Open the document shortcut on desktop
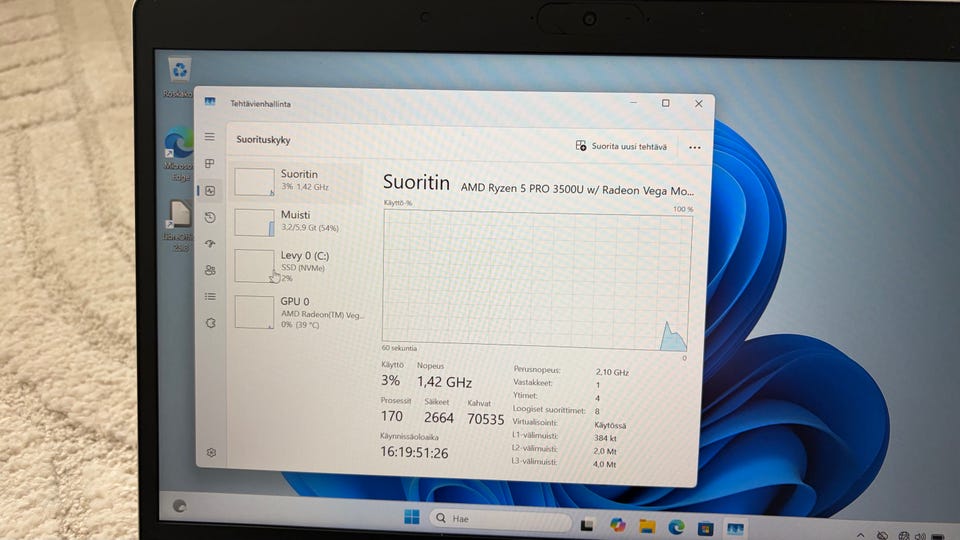The width and height of the screenshot is (960, 540). [179, 225]
